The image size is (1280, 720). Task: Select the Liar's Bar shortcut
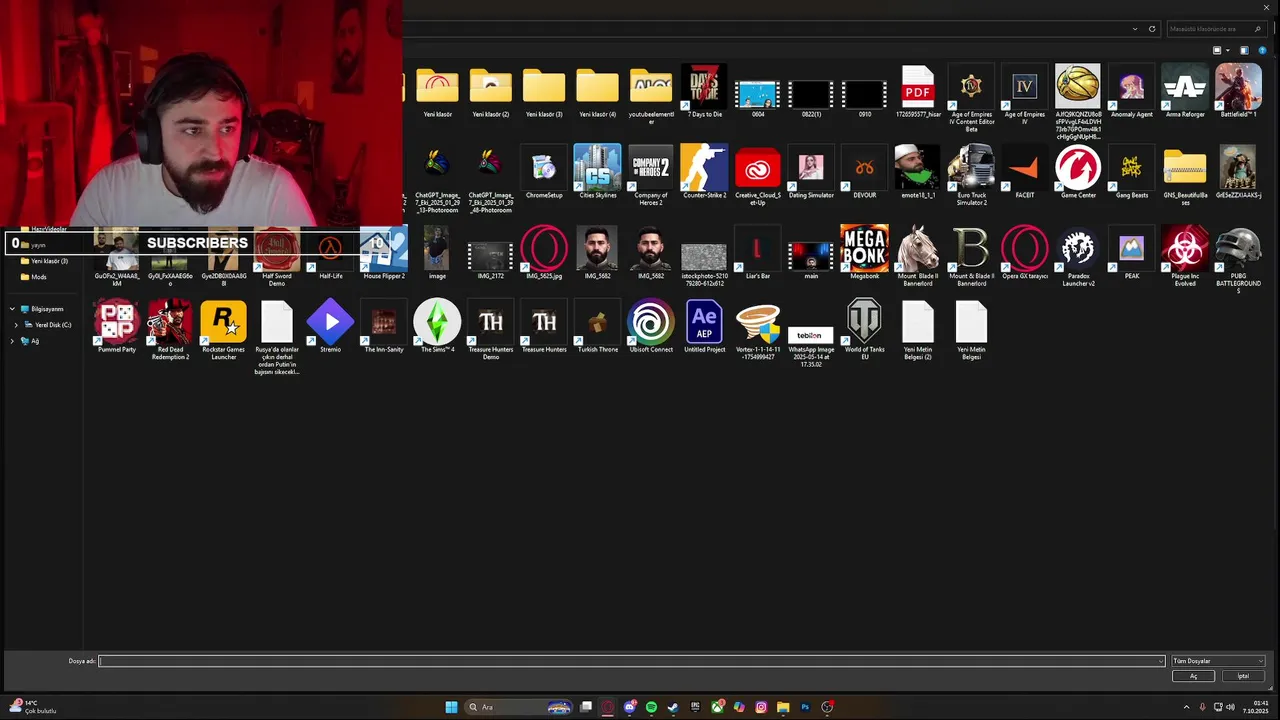click(758, 252)
